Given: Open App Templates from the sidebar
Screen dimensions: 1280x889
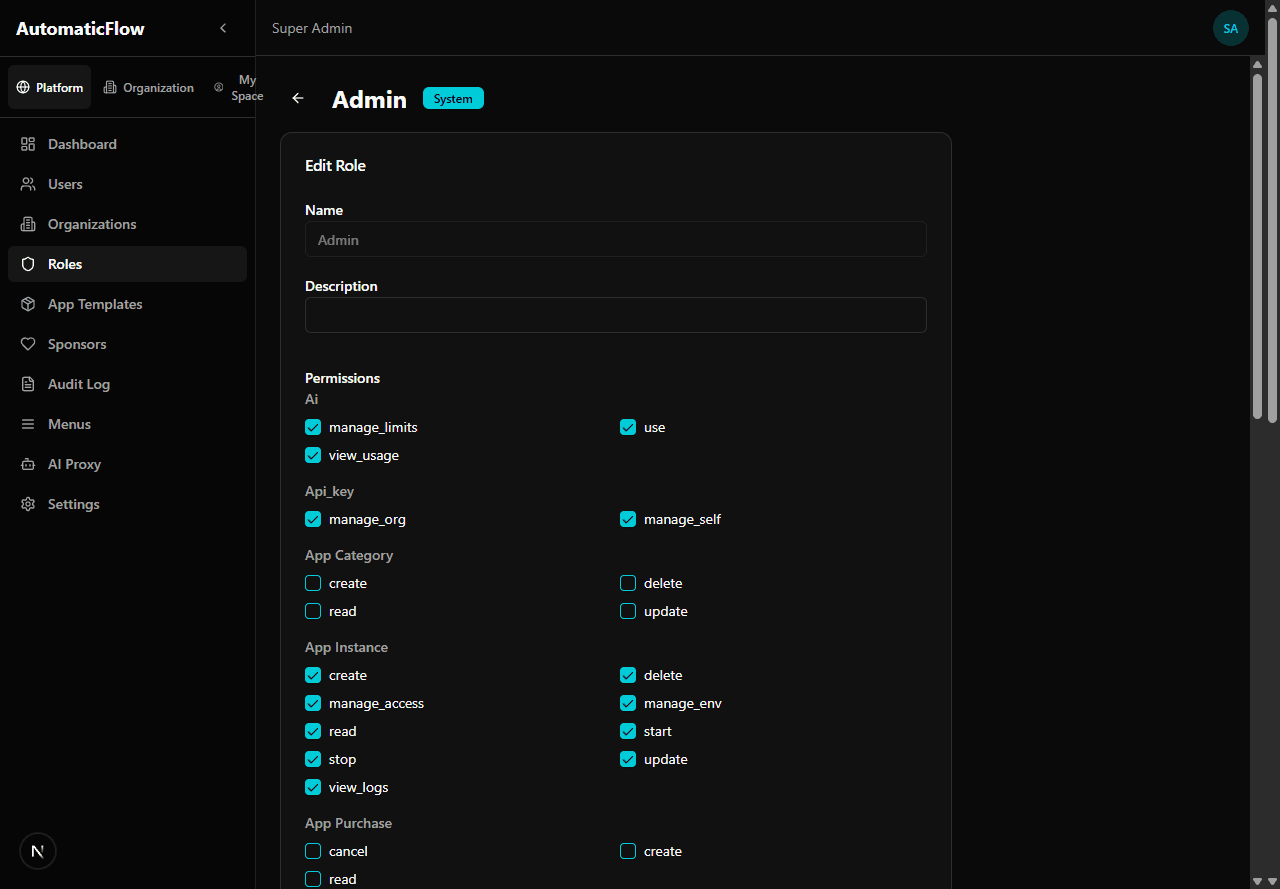Looking at the screenshot, I should [128, 304].
